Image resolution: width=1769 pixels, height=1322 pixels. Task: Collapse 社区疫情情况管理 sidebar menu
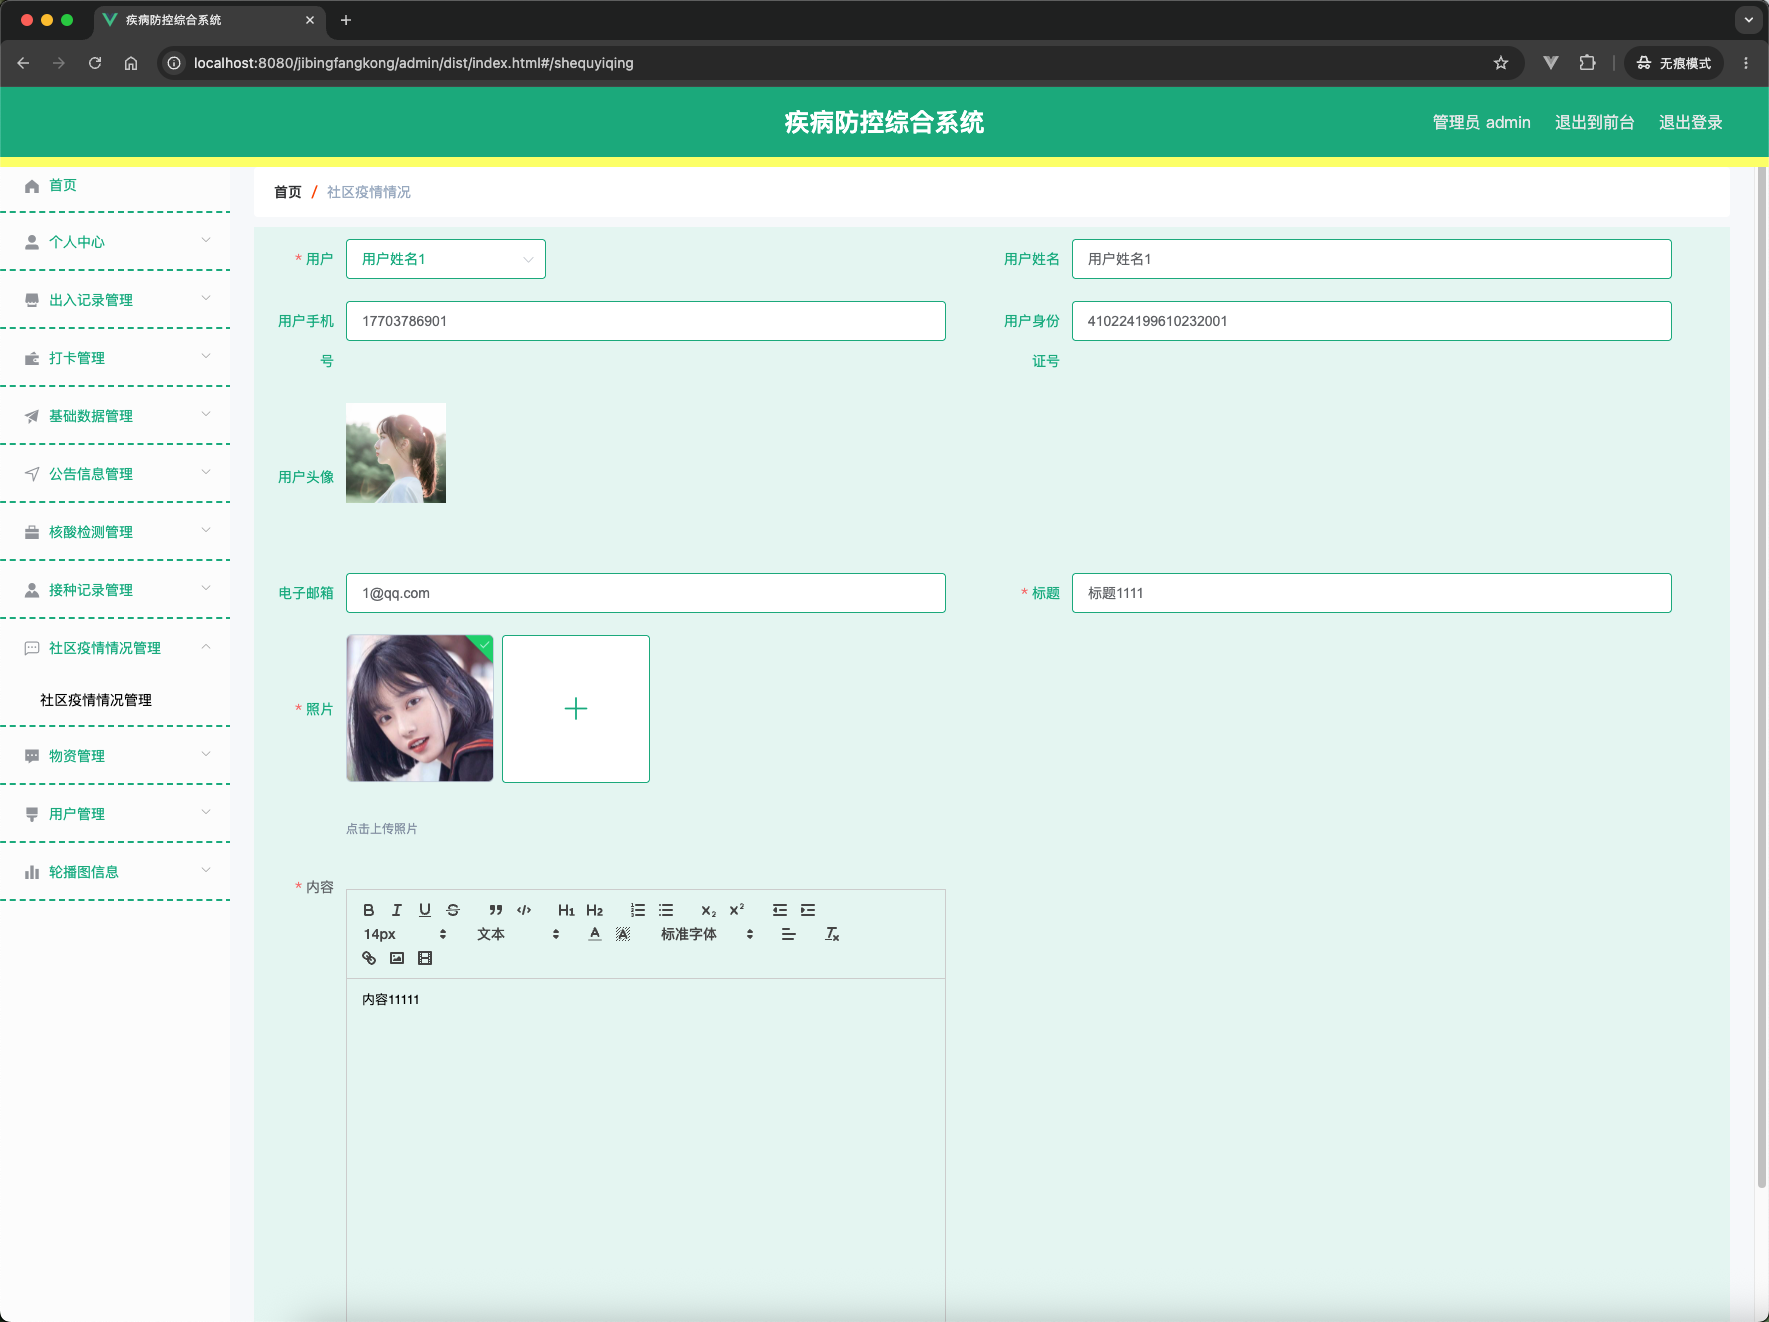pos(115,648)
